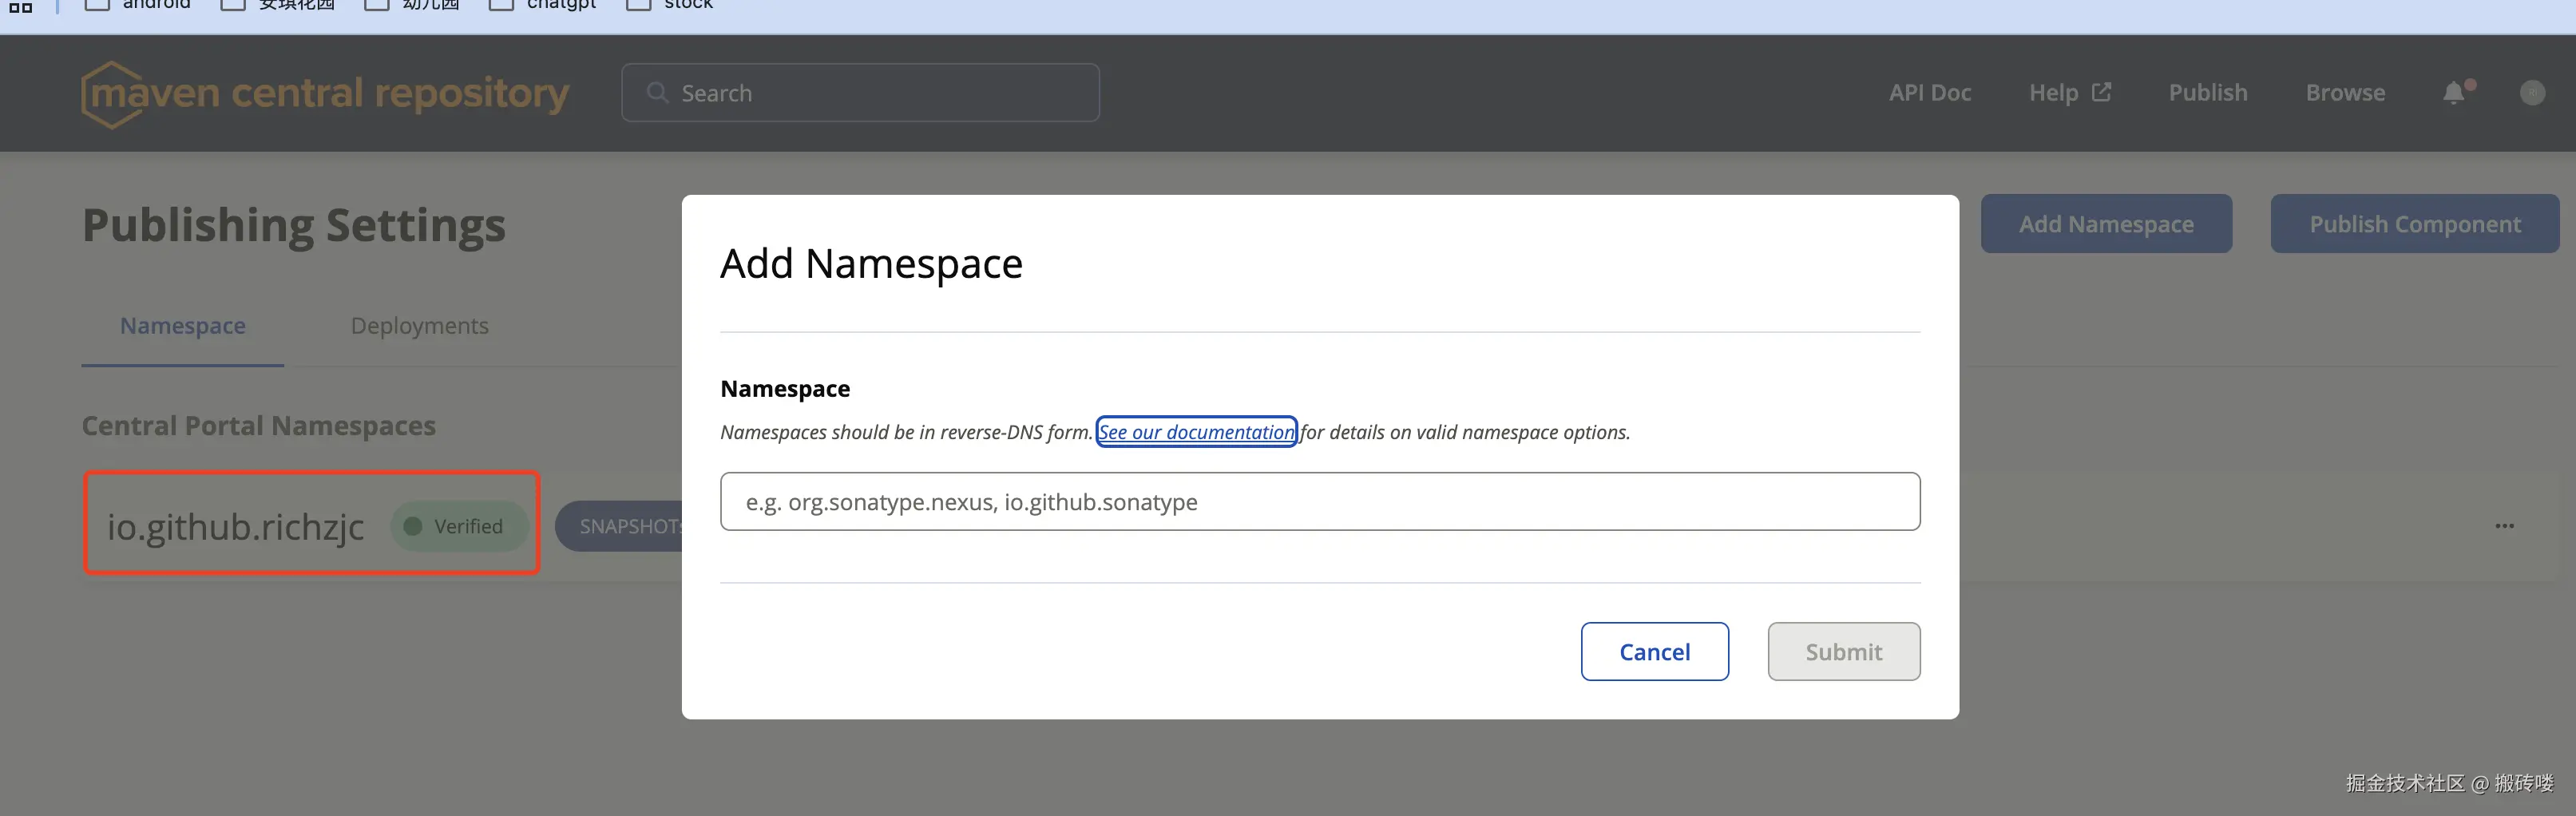Open the API Doc menu item
Viewport: 2576px width, 816px height.
[x=1929, y=93]
